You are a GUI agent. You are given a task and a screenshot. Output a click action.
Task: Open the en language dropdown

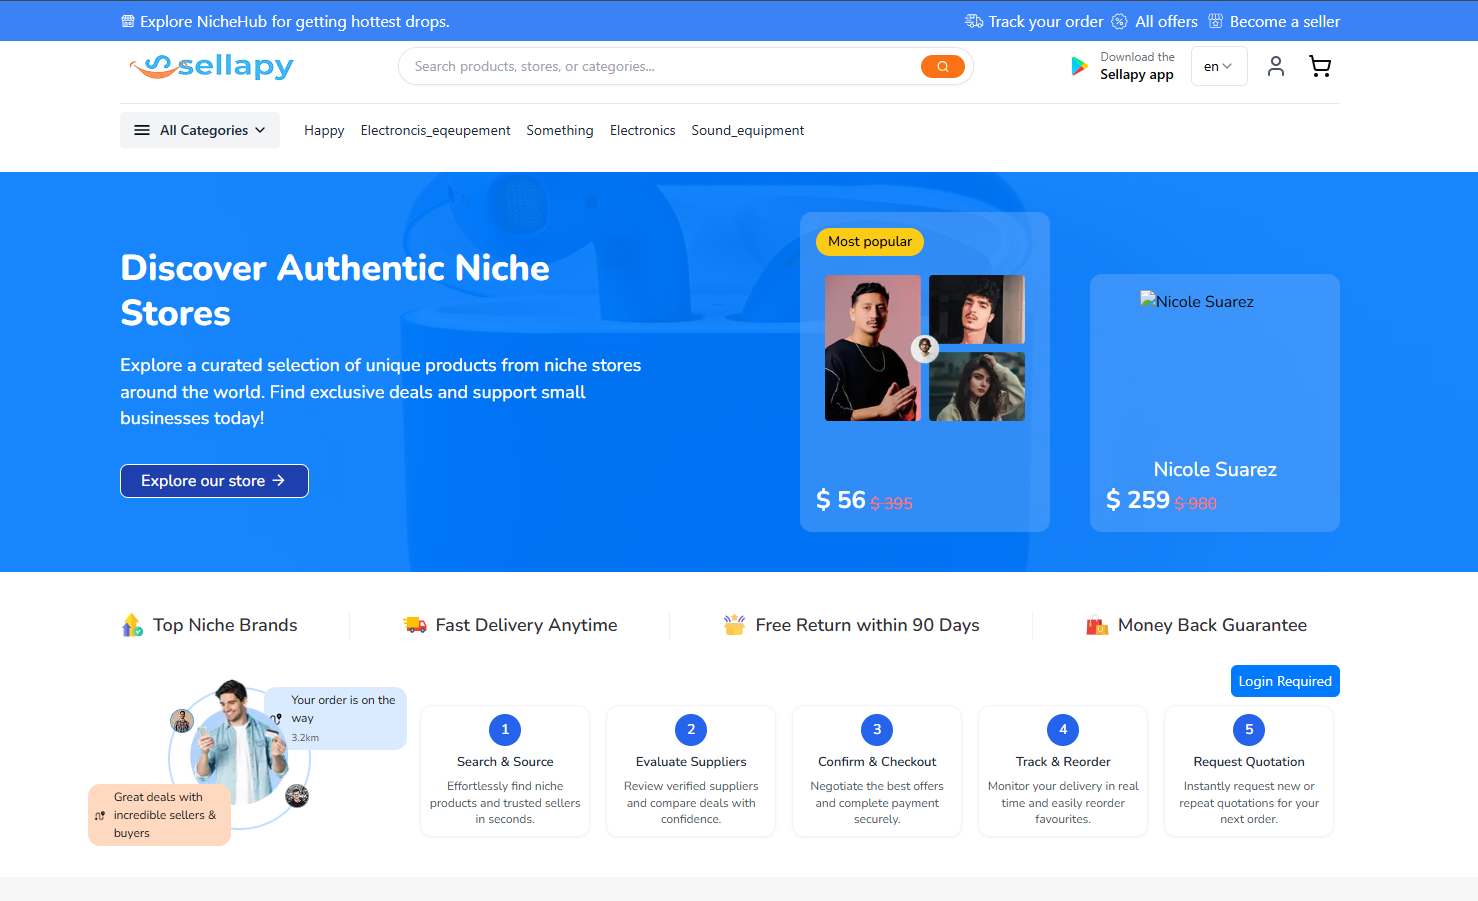pyautogui.click(x=1219, y=66)
